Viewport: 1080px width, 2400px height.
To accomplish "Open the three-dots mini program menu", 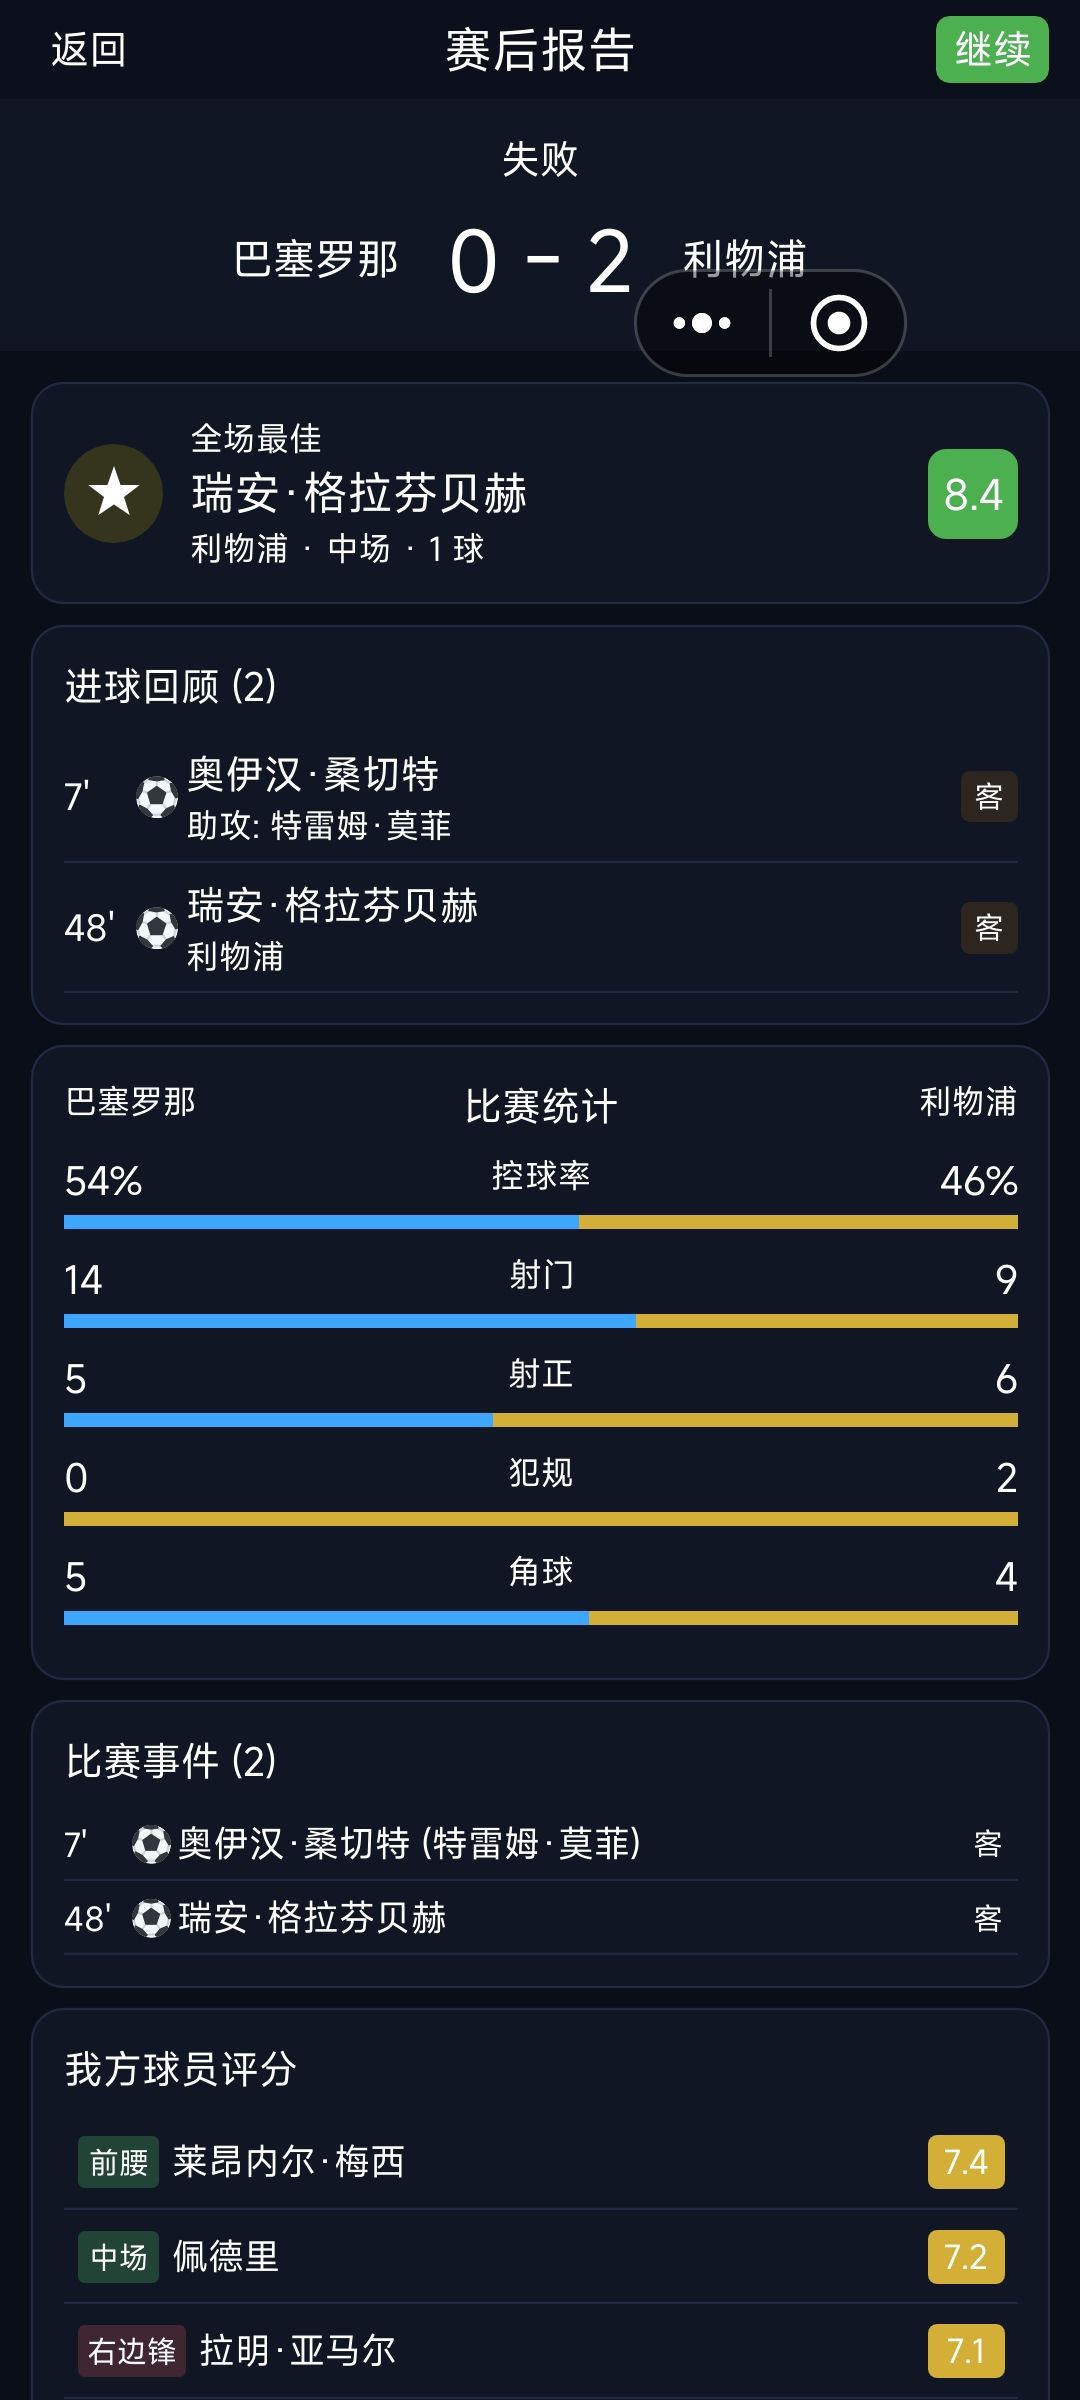I will 703,323.
